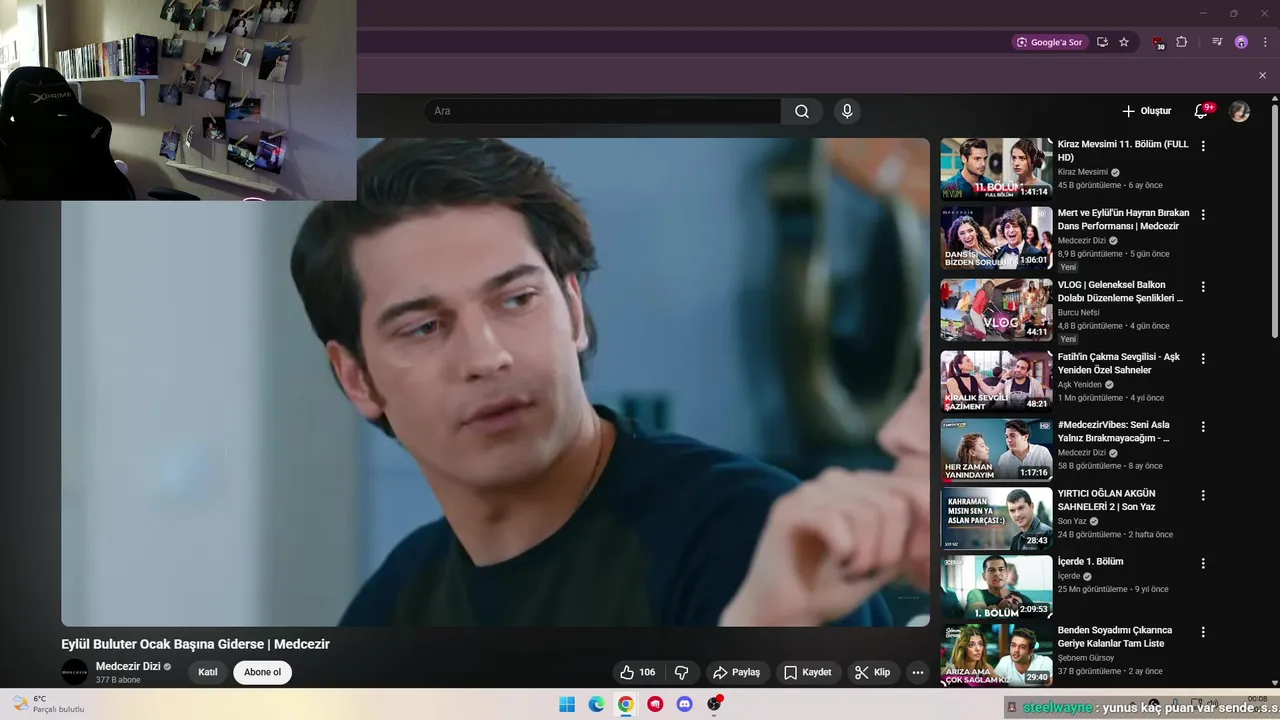Open options for Kiraz Mevsimi 11. Bölüm video
The width and height of the screenshot is (1280, 720).
tap(1203, 145)
